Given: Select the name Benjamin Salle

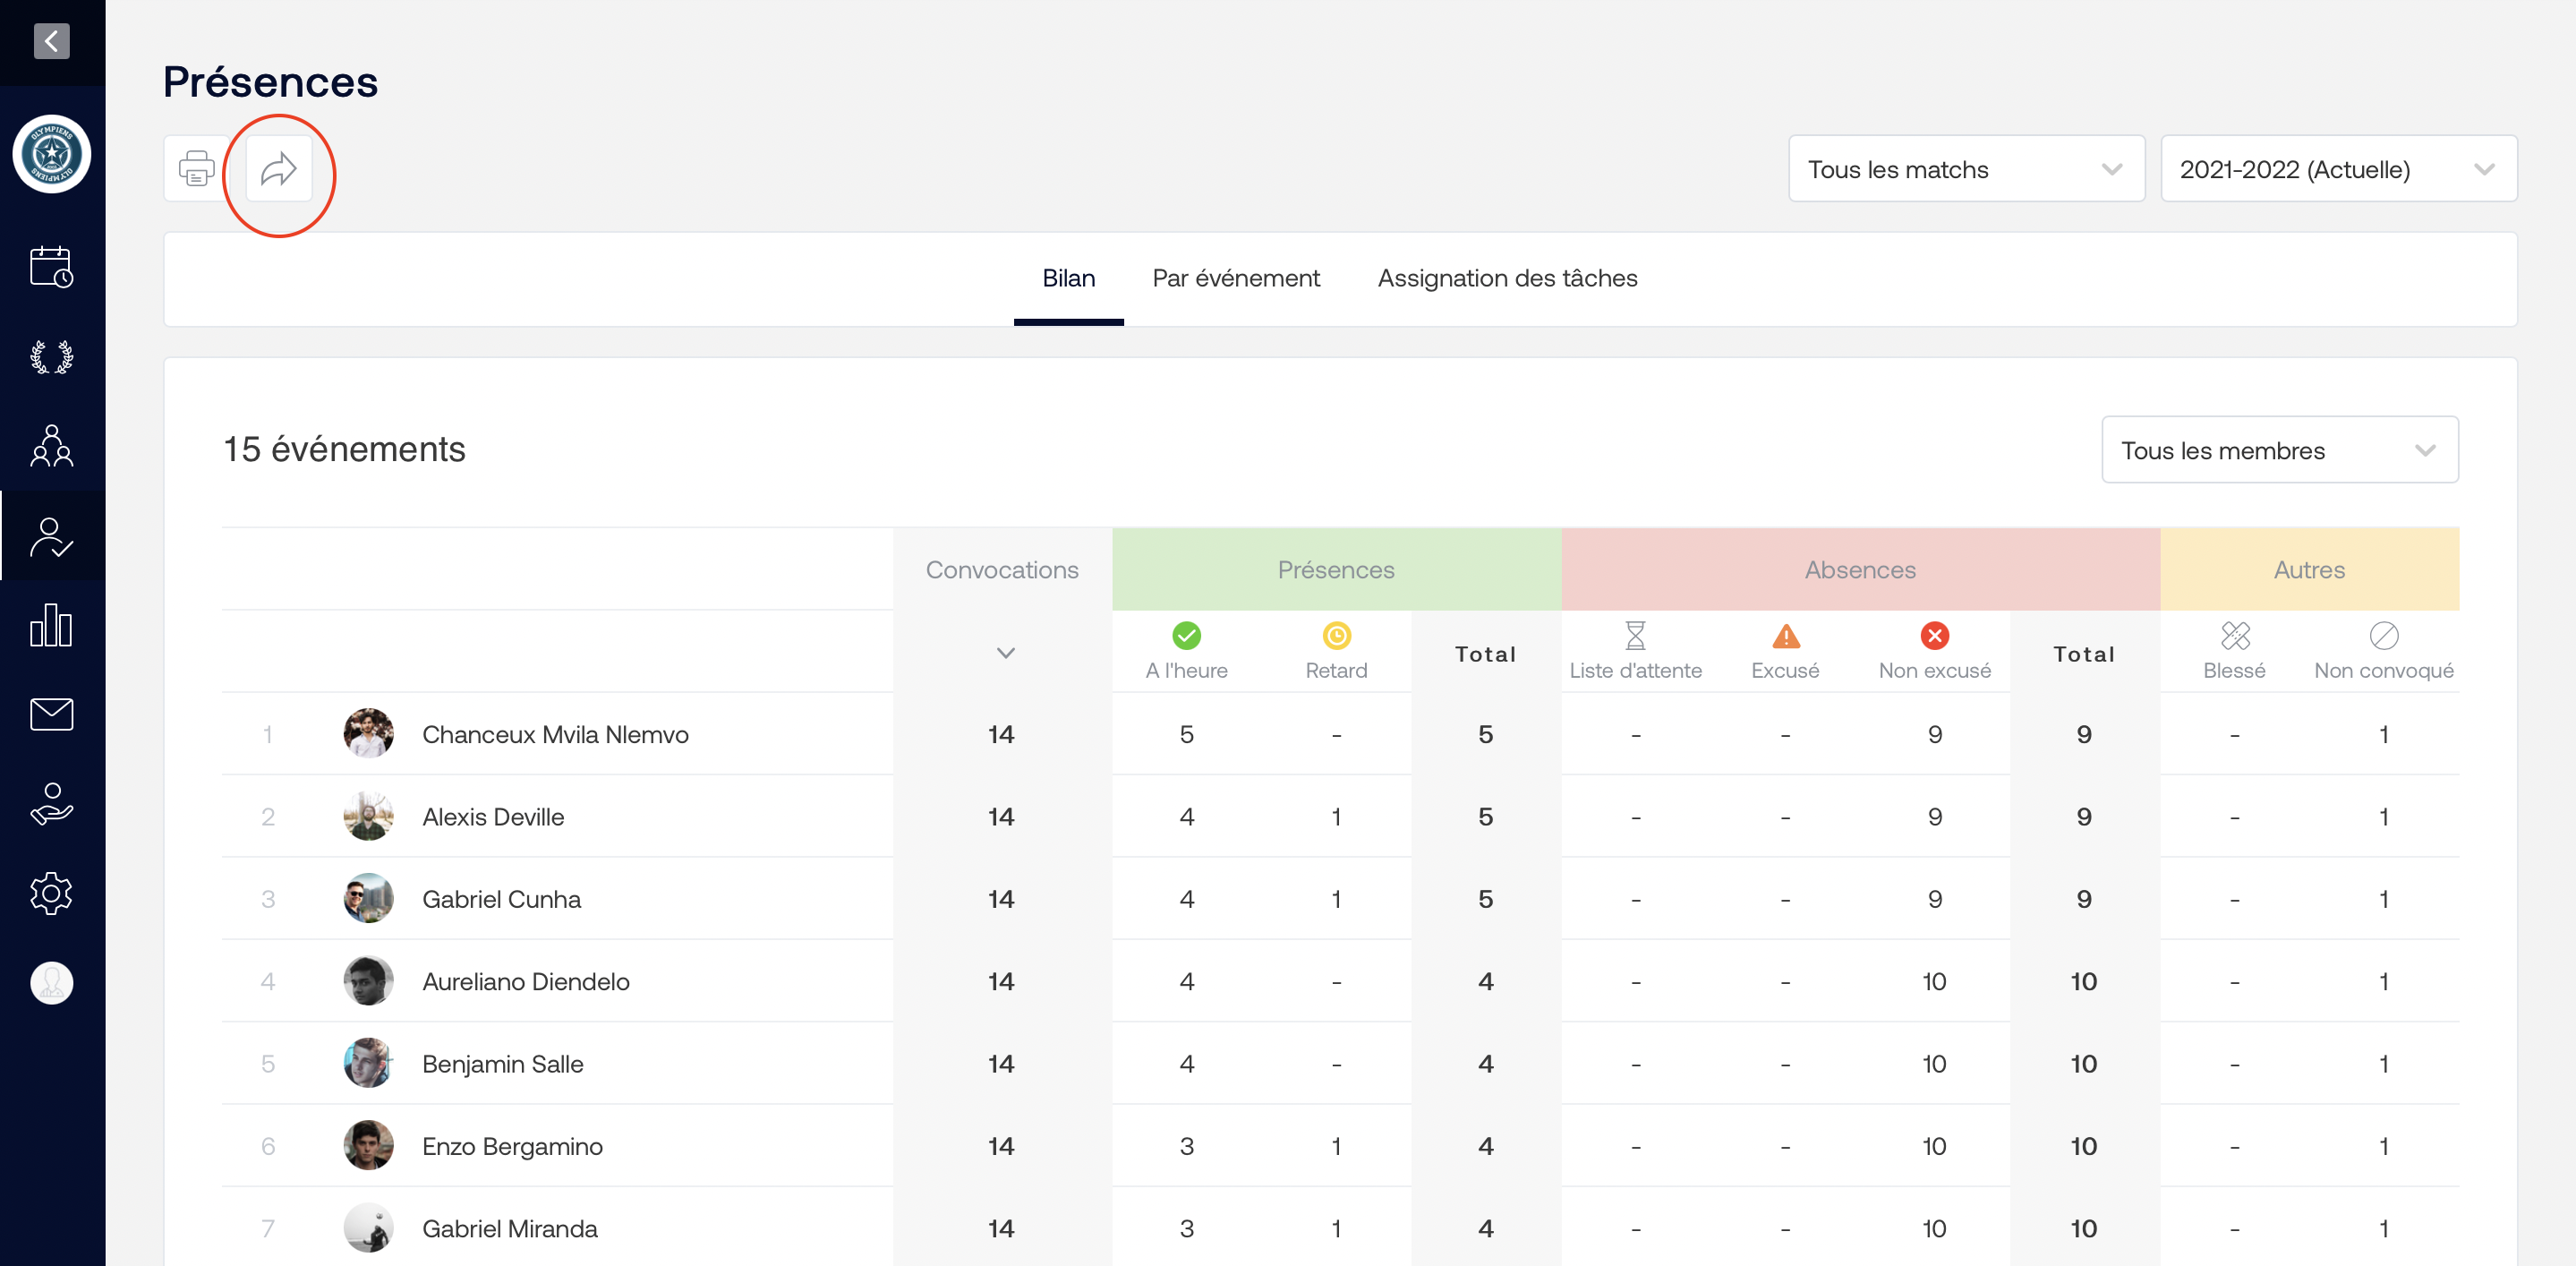Looking at the screenshot, I should (x=502, y=1063).
